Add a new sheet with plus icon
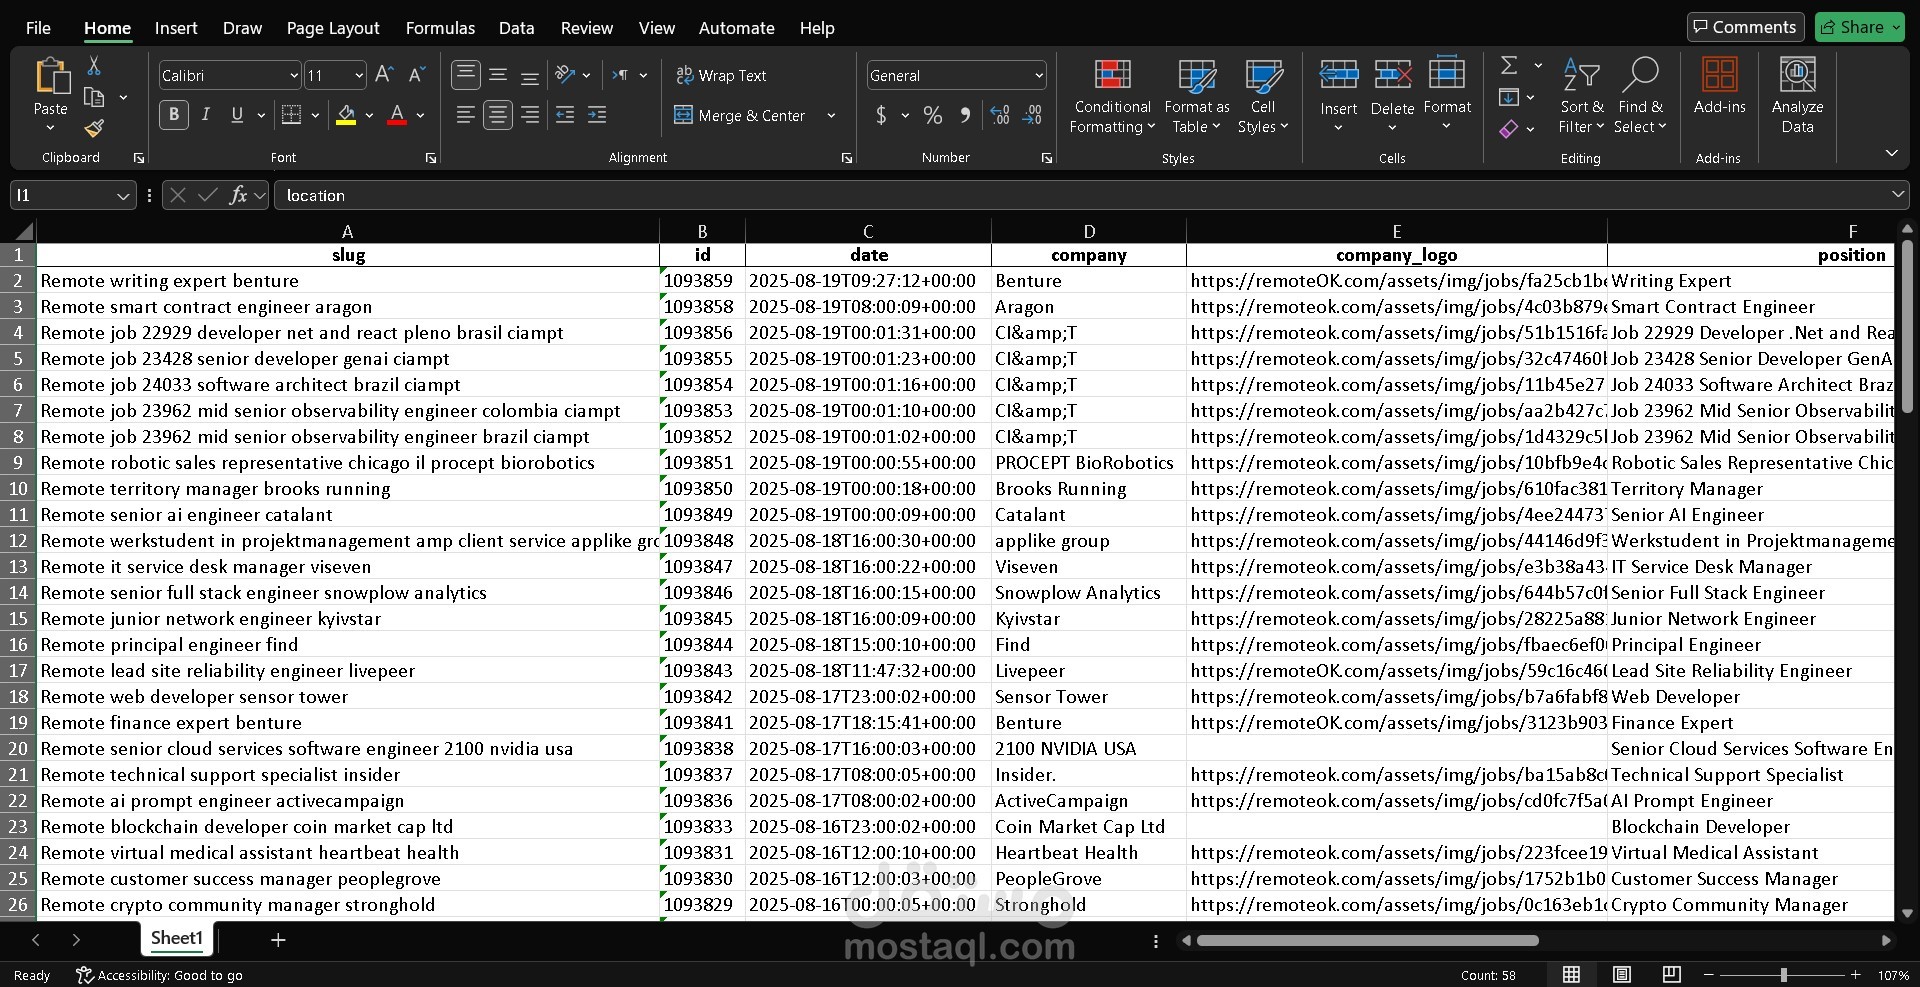 pos(278,940)
